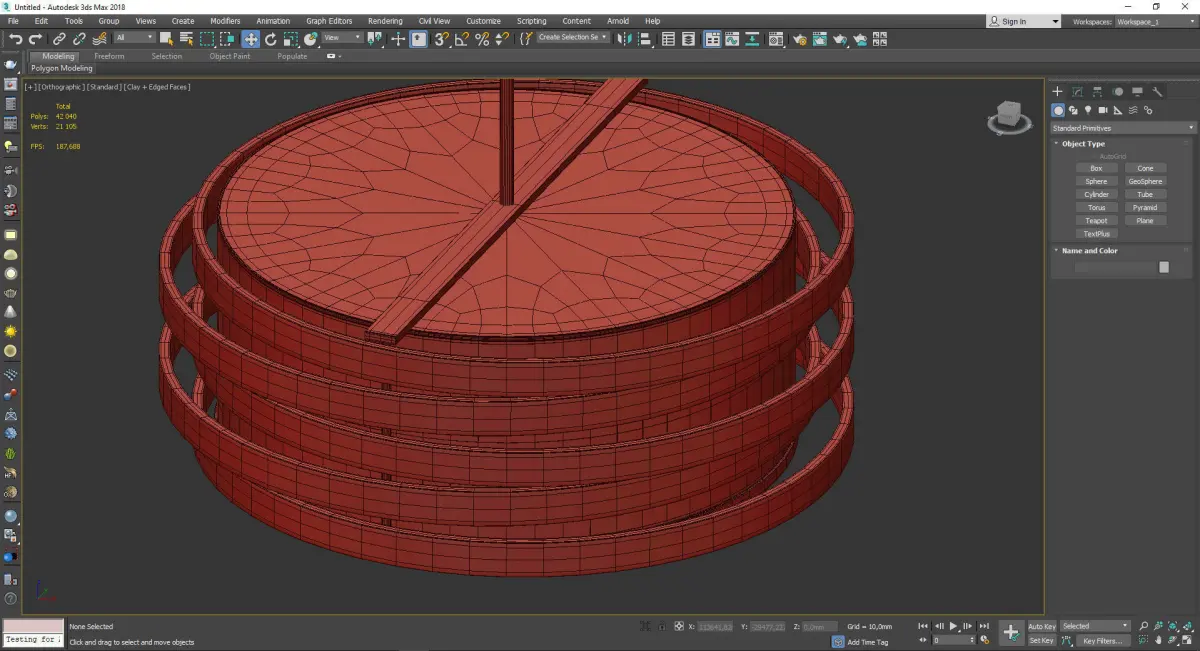Activate the Select and Move tool
Viewport: 1200px width, 651px height.
250,39
